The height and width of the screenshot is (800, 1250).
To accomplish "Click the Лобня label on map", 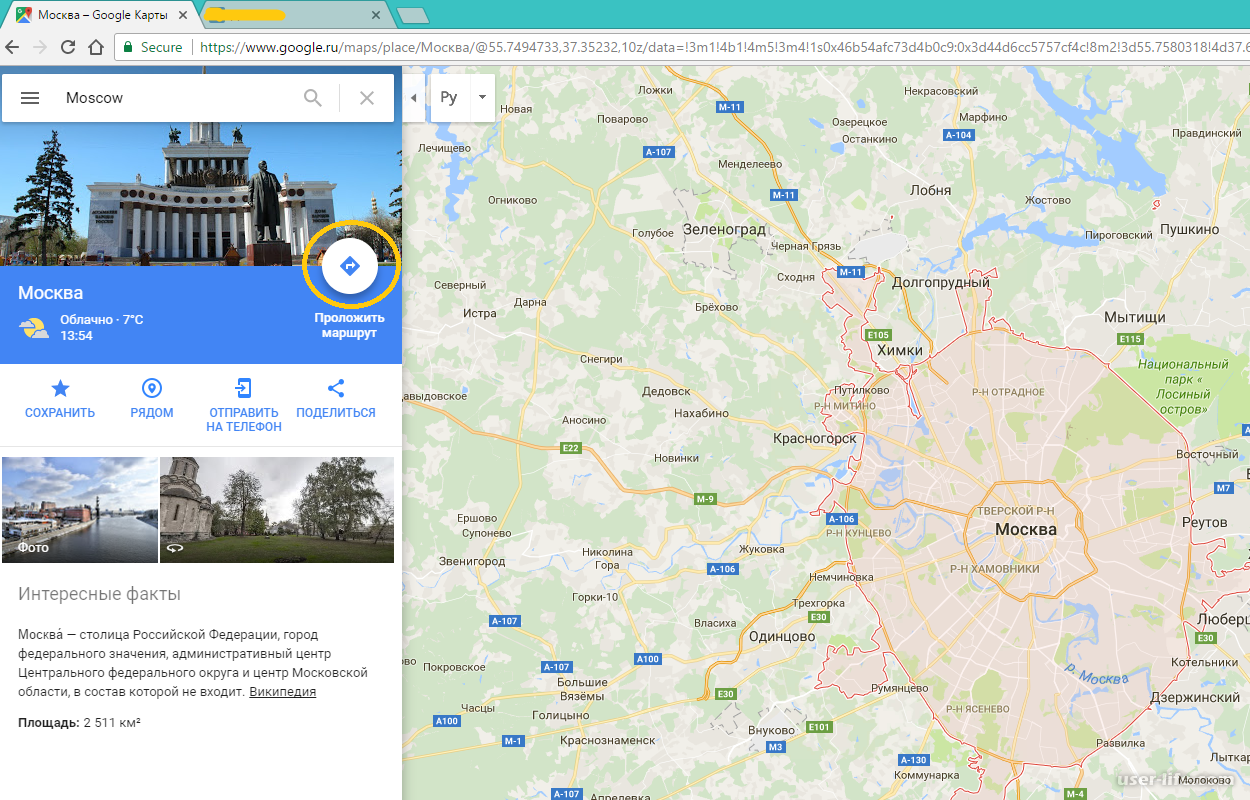I will [931, 190].
